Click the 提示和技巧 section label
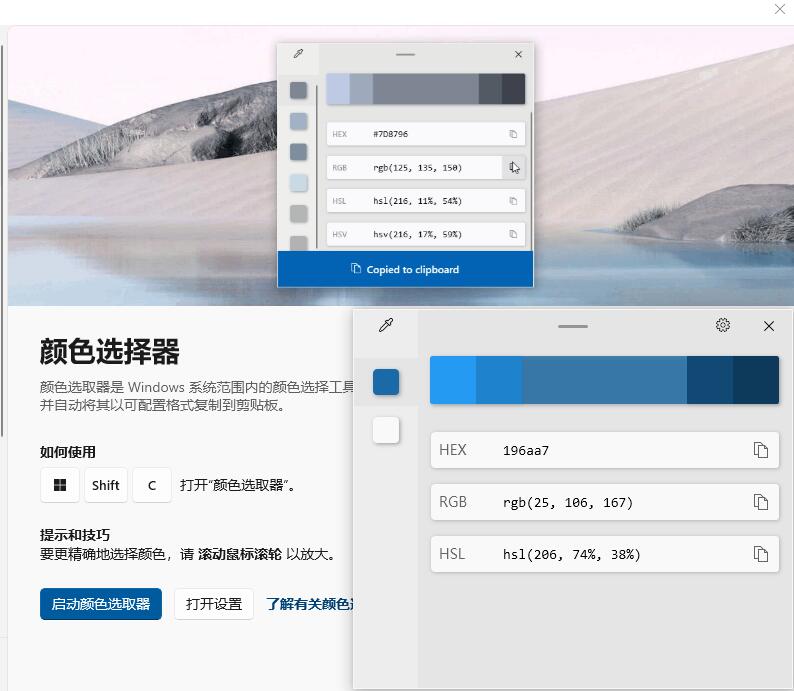794x691 pixels. 75,535
